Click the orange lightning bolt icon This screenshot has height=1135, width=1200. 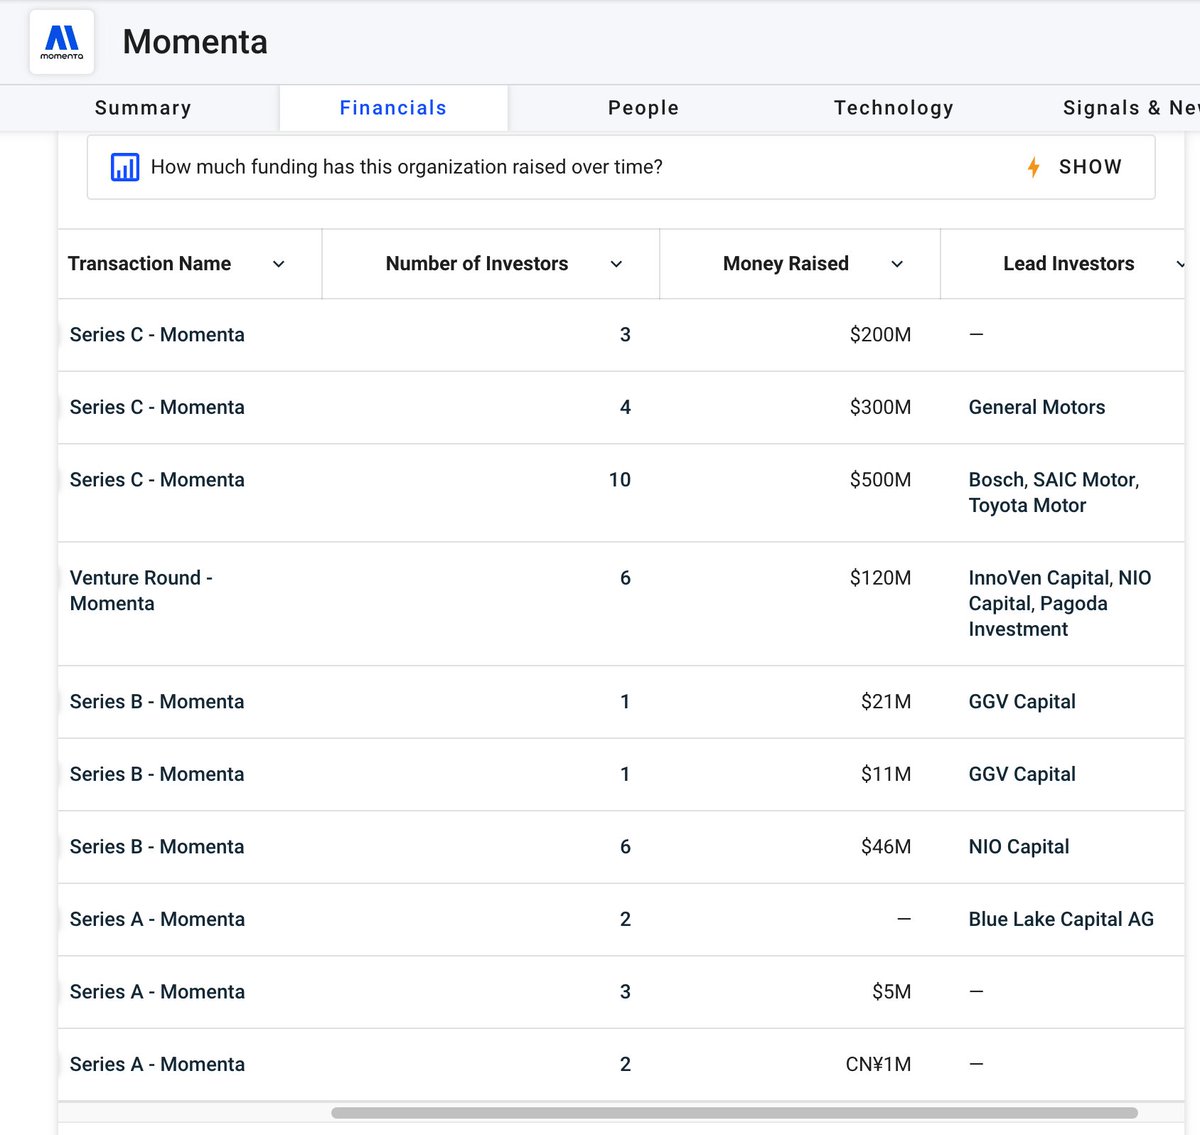click(x=1033, y=167)
